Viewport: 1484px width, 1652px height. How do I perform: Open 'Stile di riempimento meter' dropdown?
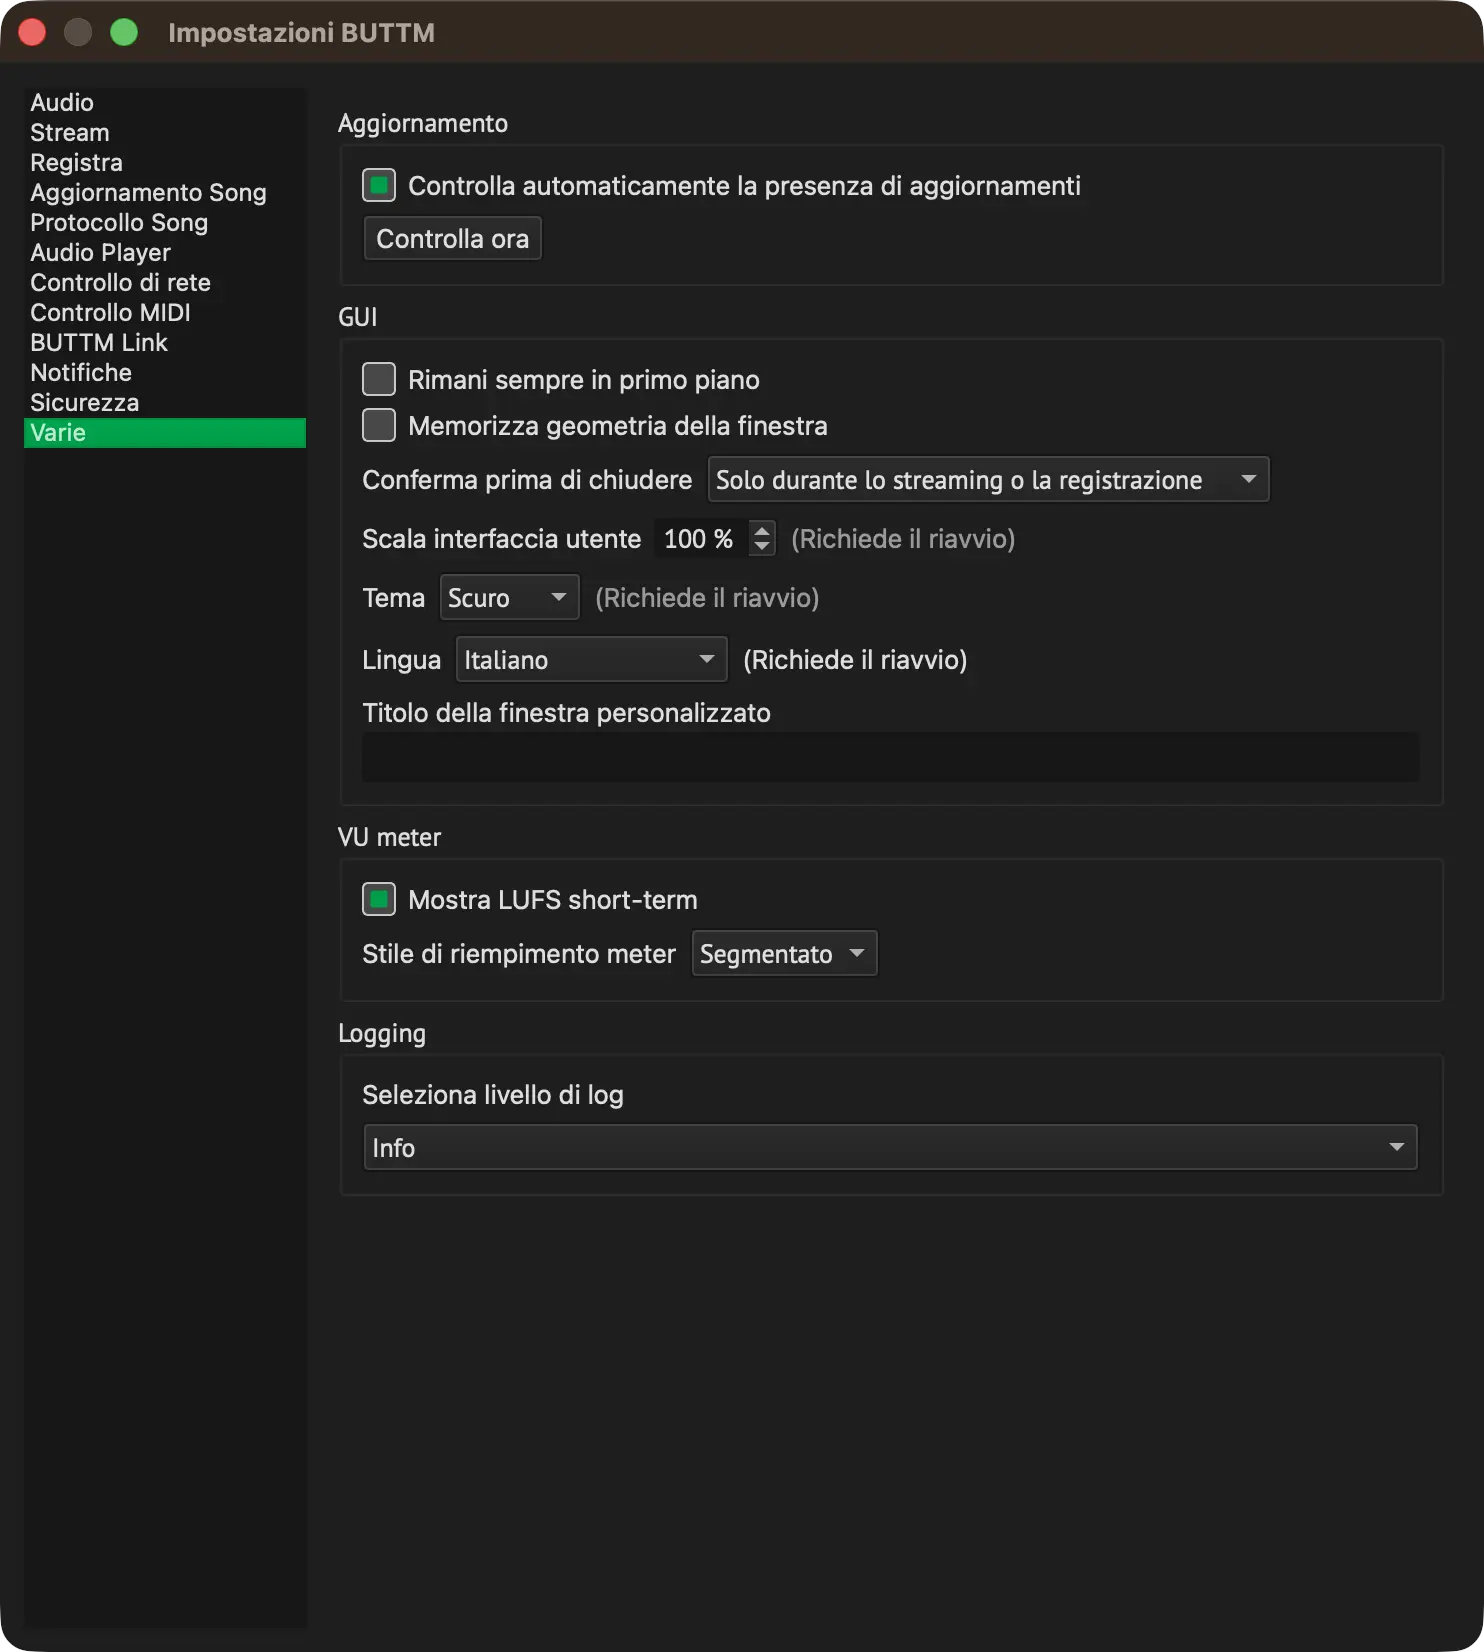[x=784, y=954]
